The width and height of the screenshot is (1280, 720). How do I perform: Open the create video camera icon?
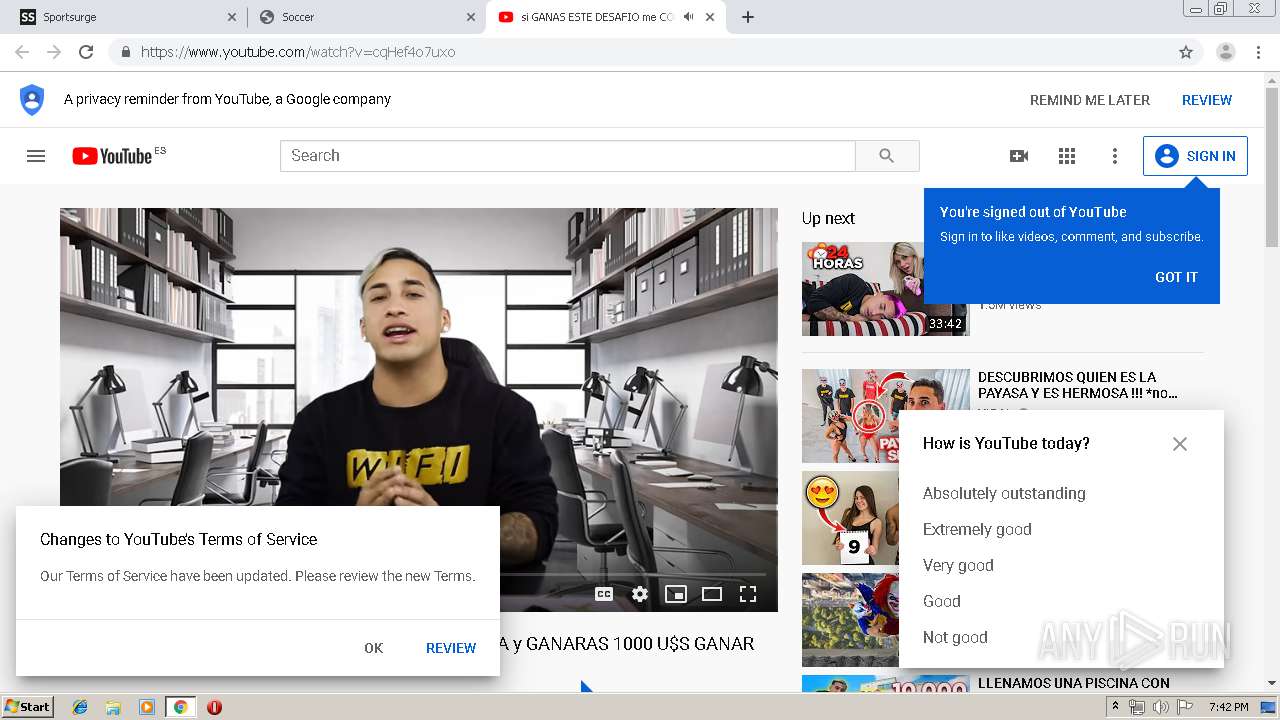pyautogui.click(x=1019, y=156)
